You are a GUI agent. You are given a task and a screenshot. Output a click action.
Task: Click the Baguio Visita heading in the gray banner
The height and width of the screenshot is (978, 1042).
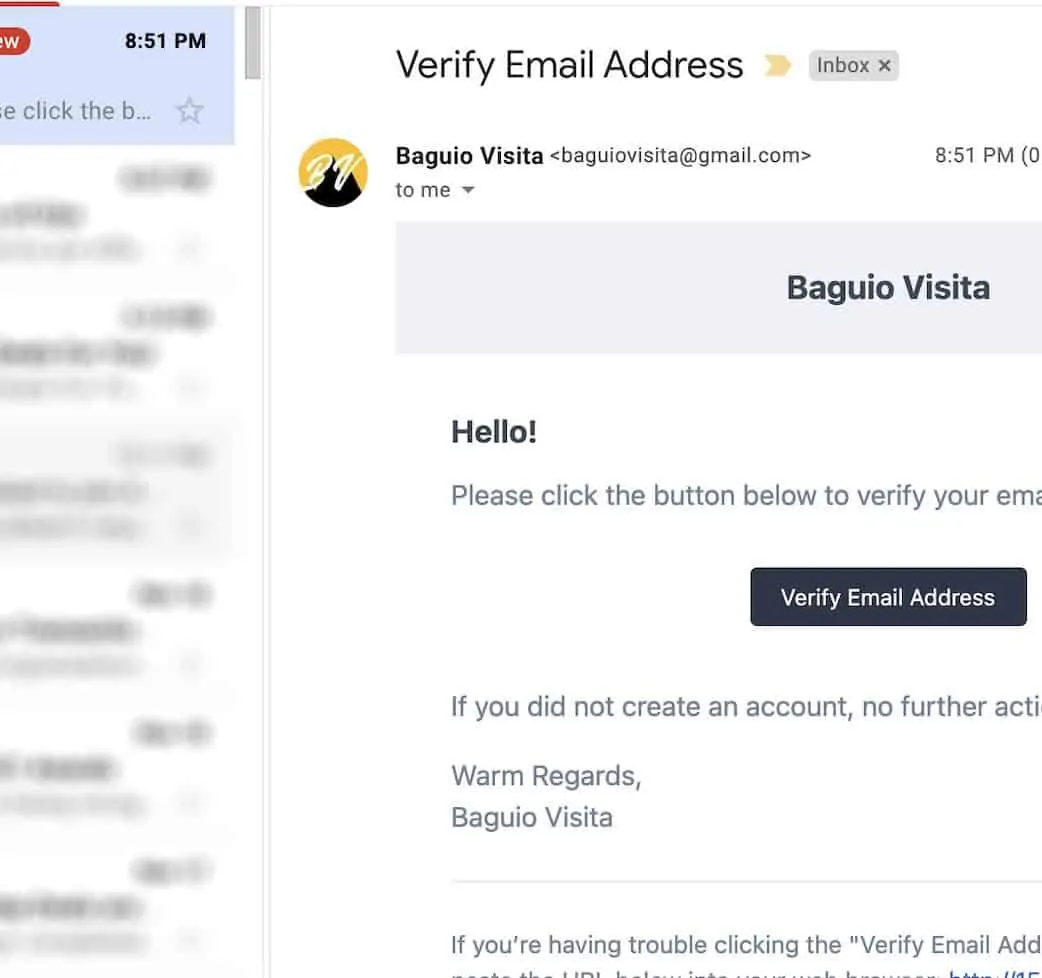point(887,288)
